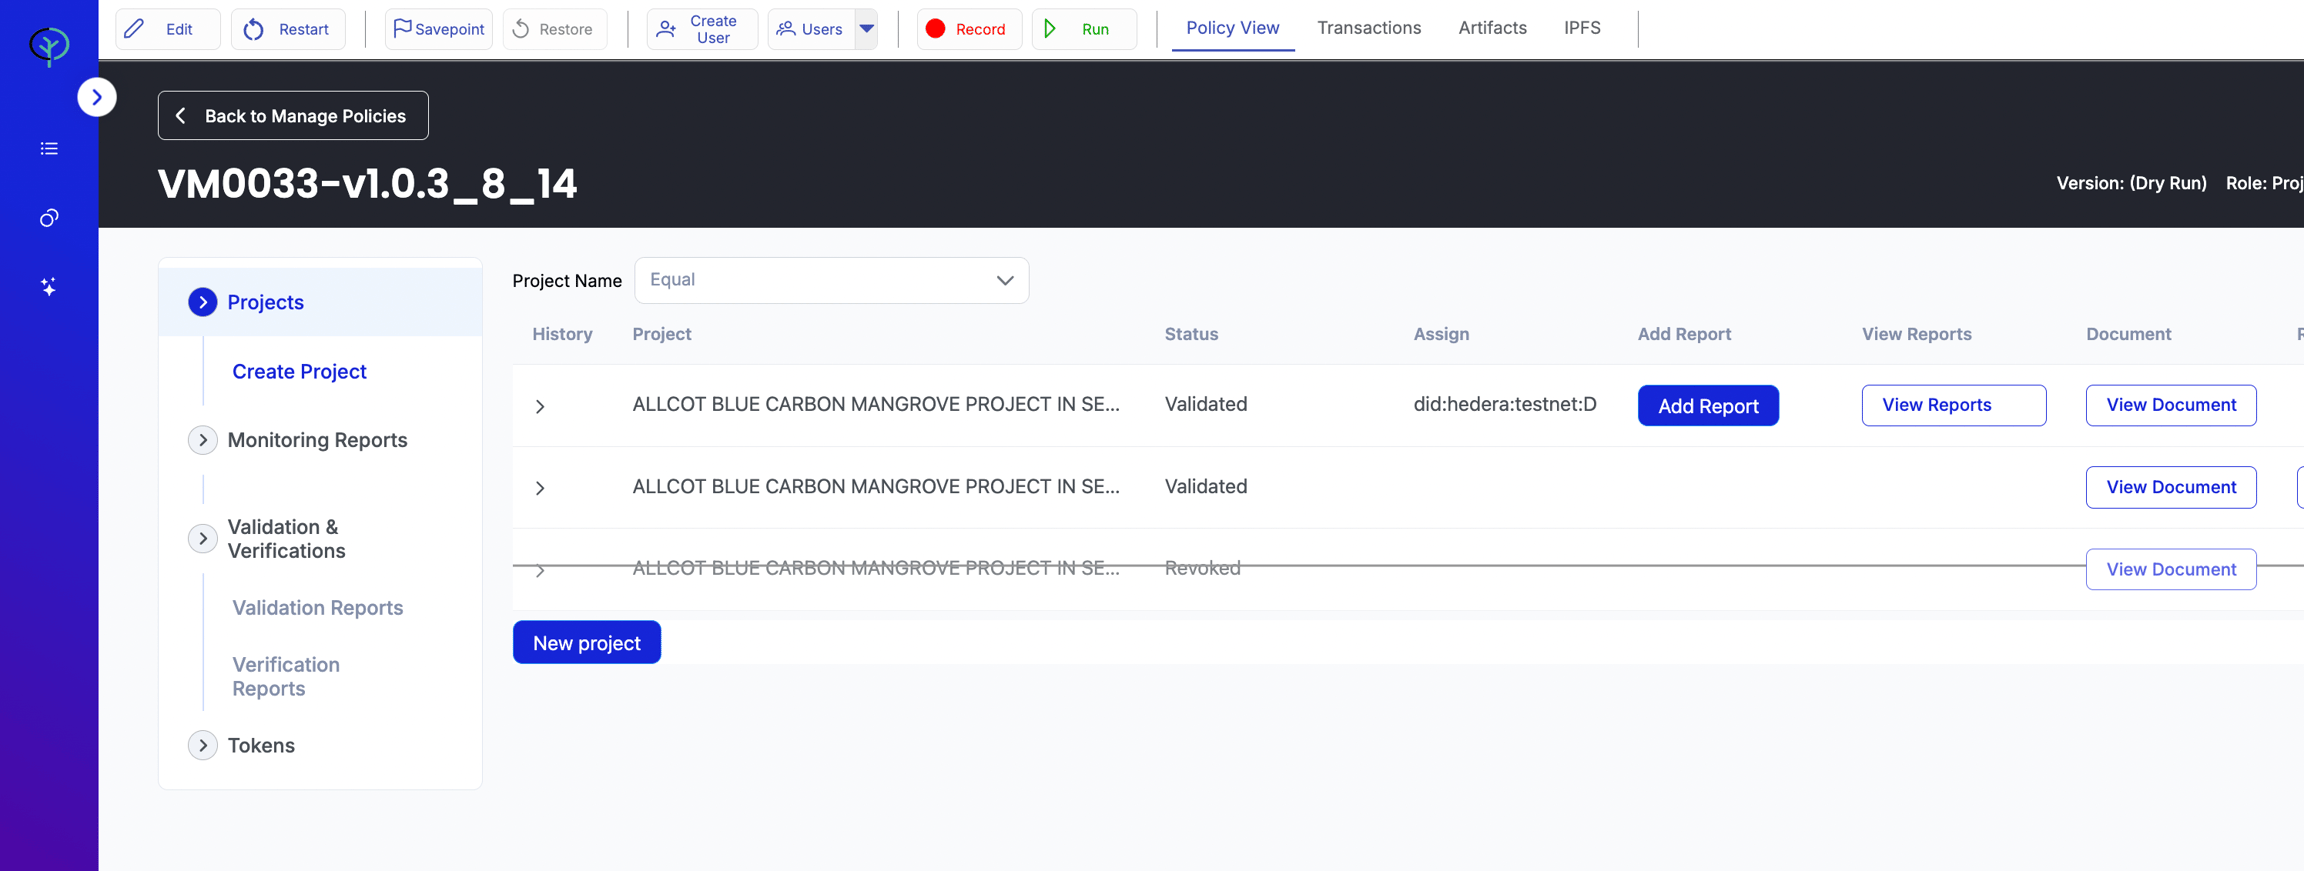
Task: Expand the Monitoring Reports tree section
Action: click(x=203, y=440)
